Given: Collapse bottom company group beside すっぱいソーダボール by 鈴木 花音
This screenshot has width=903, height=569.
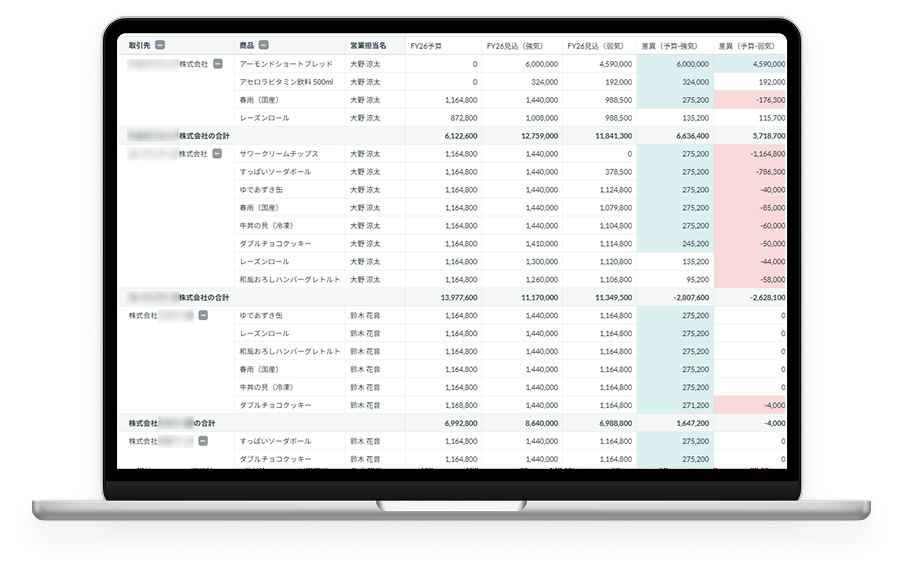Looking at the screenshot, I should [203, 441].
